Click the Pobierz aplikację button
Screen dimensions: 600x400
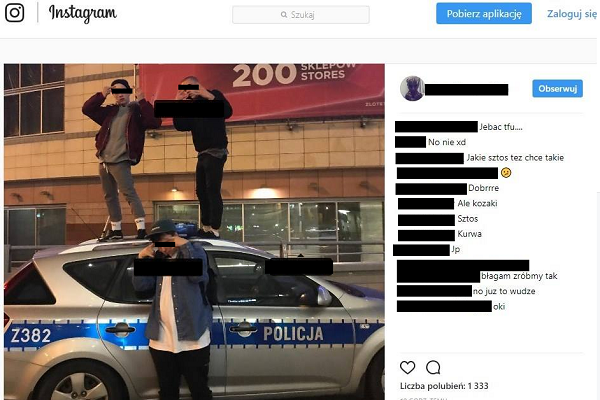484,13
